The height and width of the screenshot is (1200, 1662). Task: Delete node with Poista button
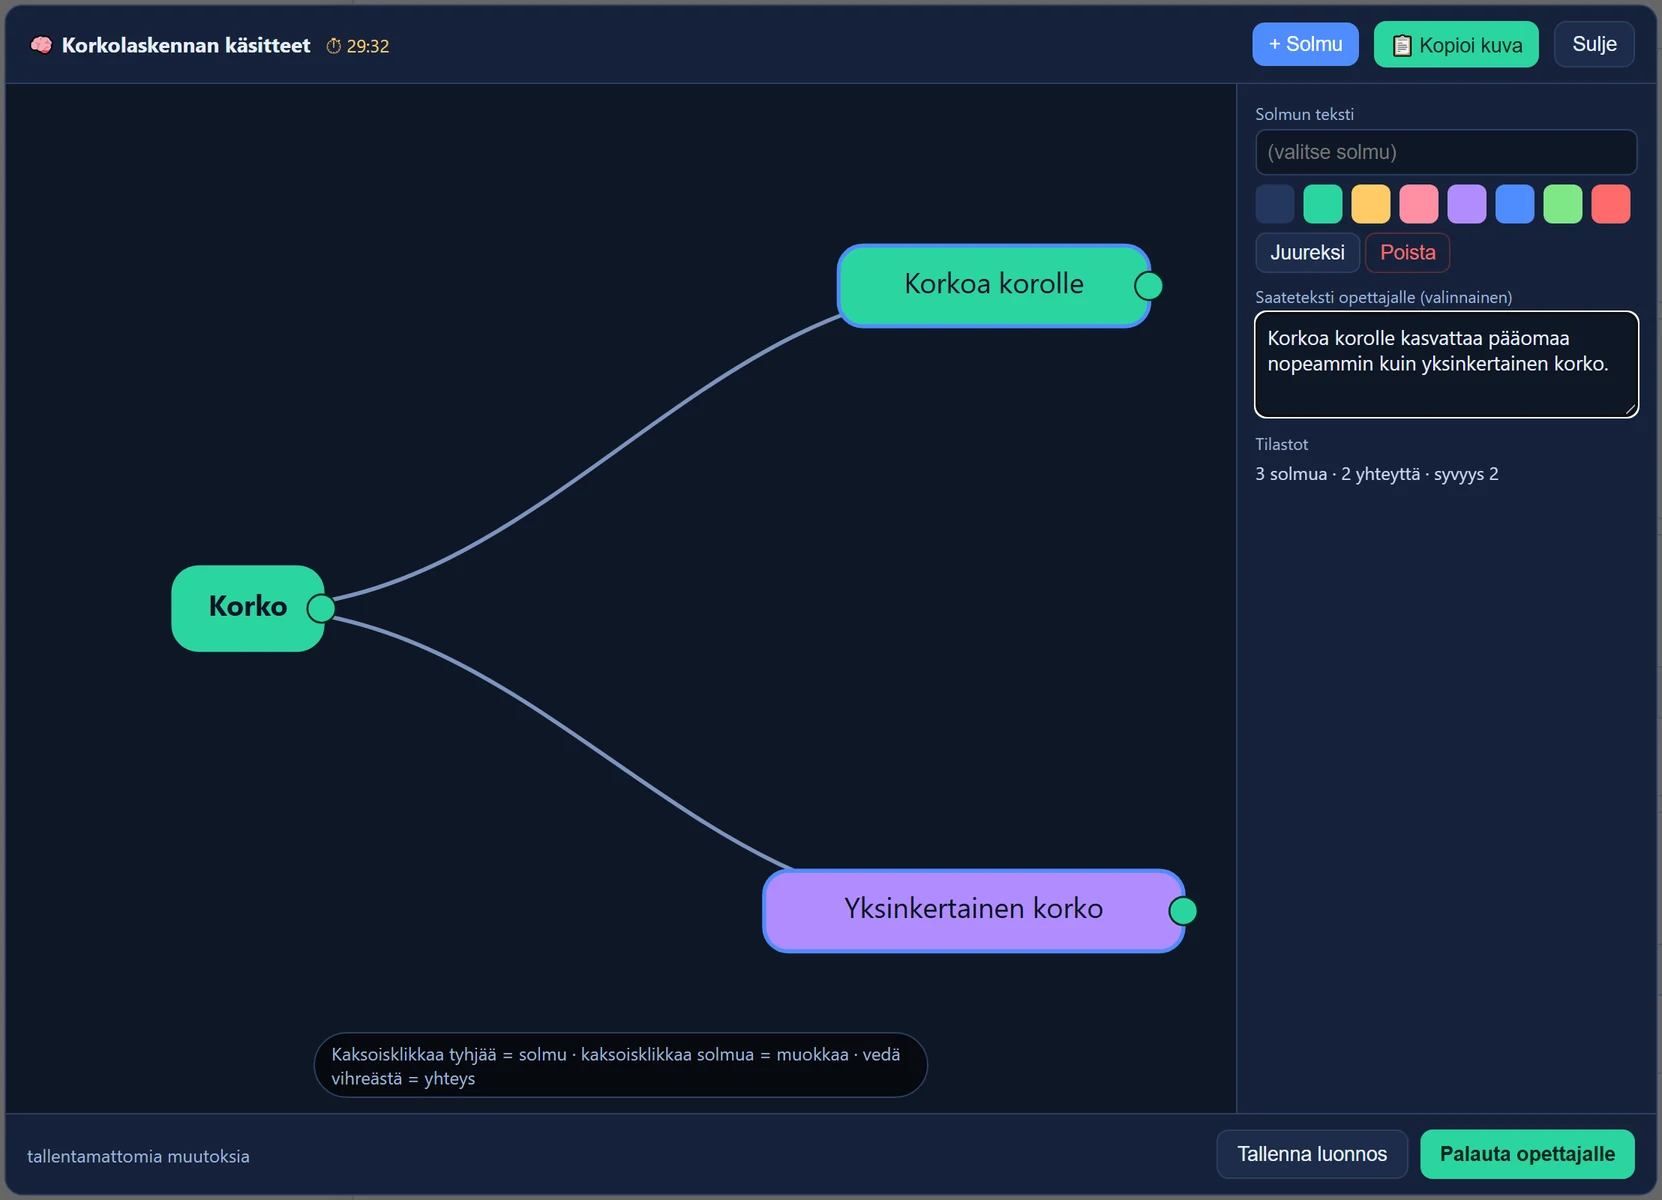pyautogui.click(x=1407, y=252)
